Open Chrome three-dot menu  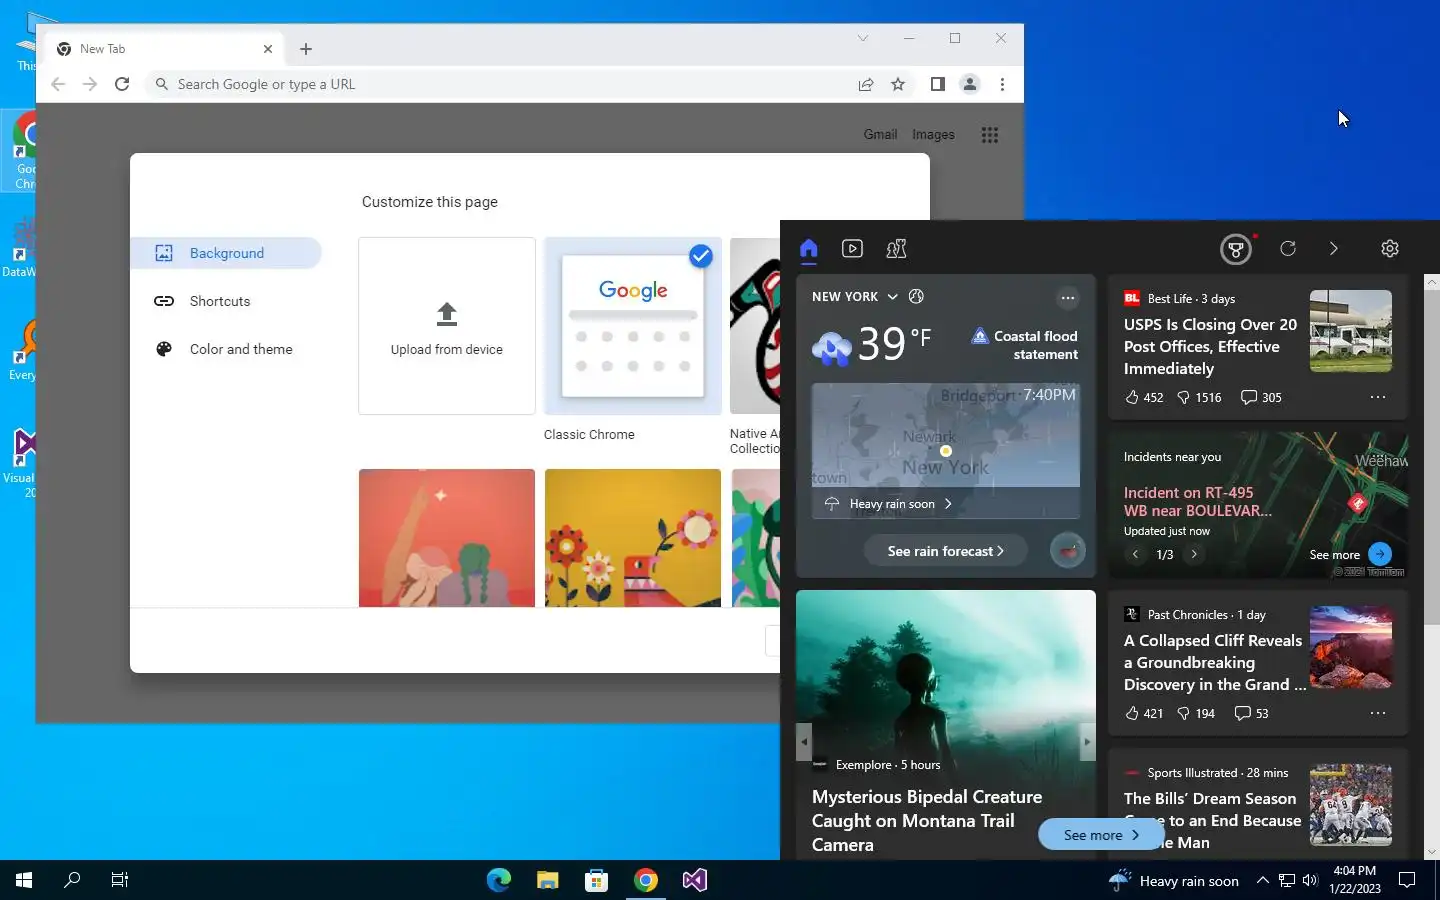tap(1002, 84)
